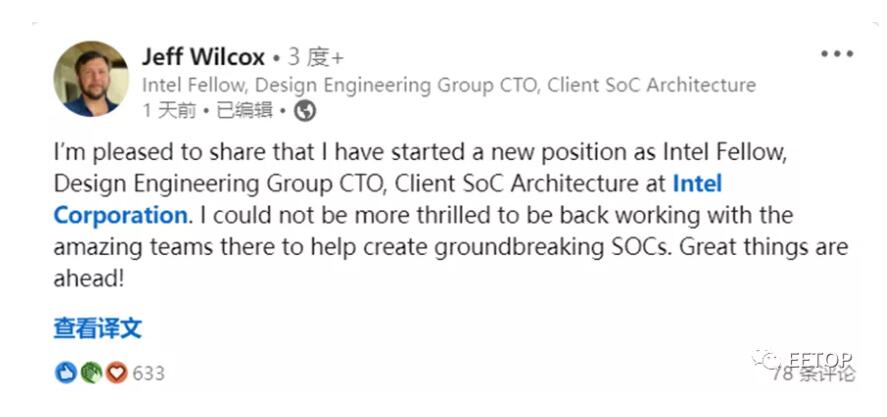Click the 已编辑 edited label
Viewport: 887px width, 417px height.
pos(245,111)
